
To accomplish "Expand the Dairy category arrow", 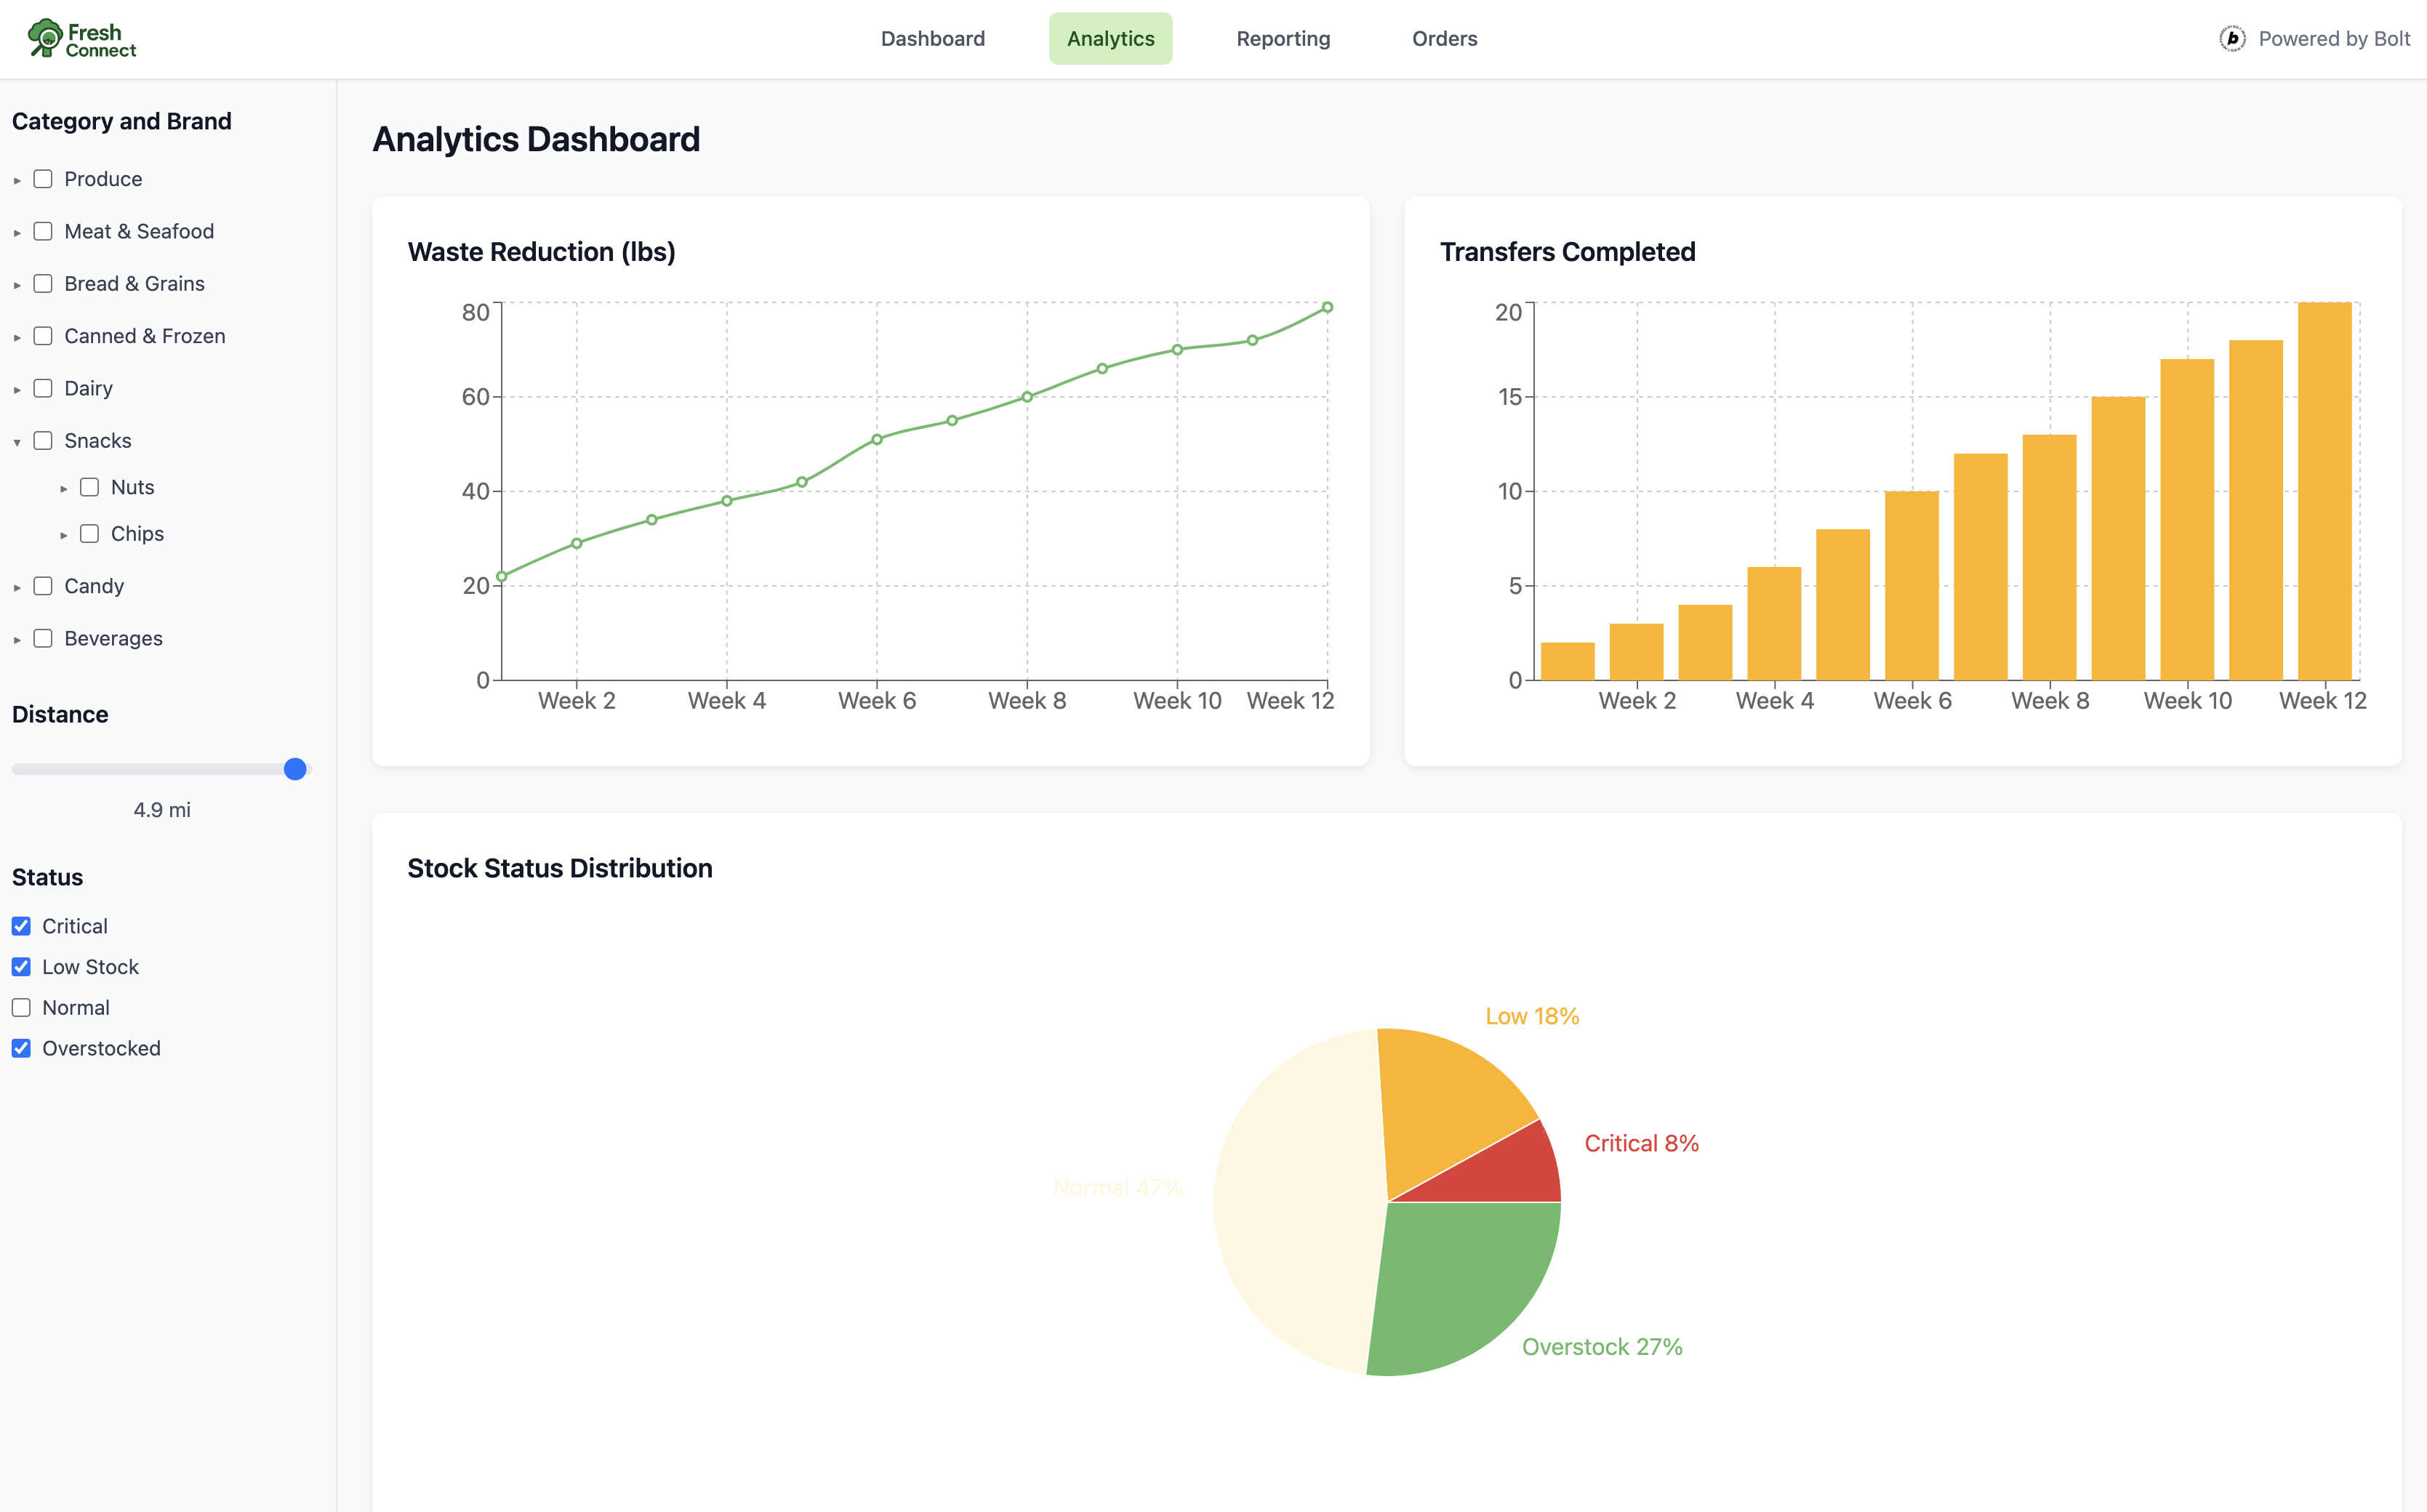I will click(x=17, y=390).
